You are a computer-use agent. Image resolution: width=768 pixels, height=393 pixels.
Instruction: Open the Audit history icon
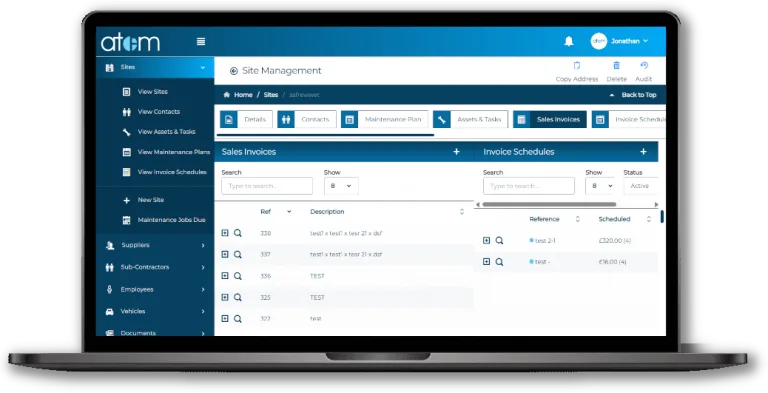[644, 66]
